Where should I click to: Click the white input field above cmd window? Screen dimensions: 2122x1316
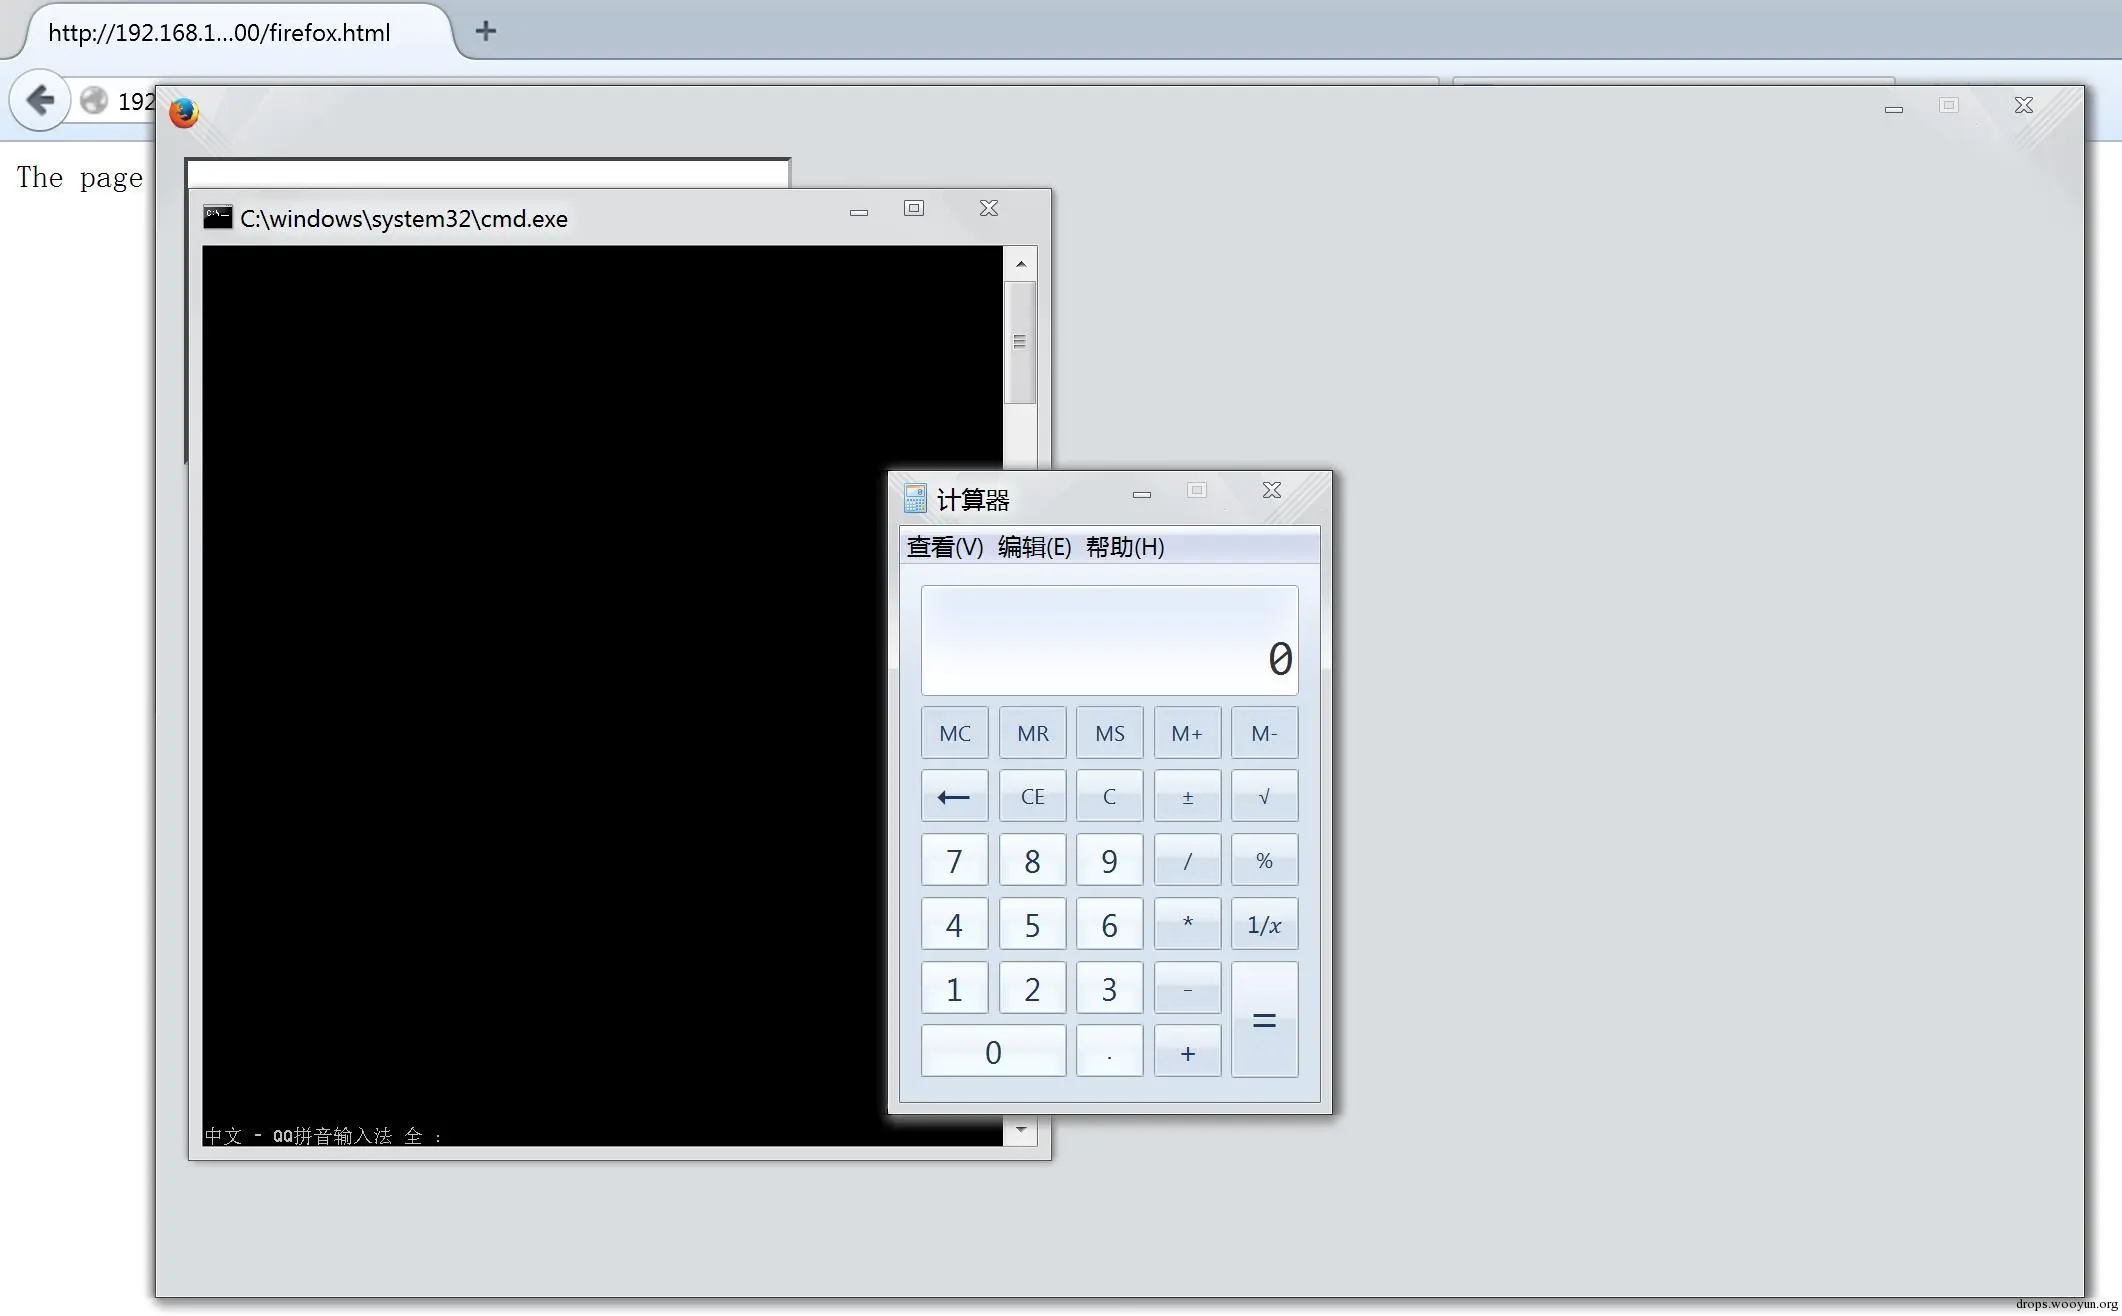tap(487, 173)
